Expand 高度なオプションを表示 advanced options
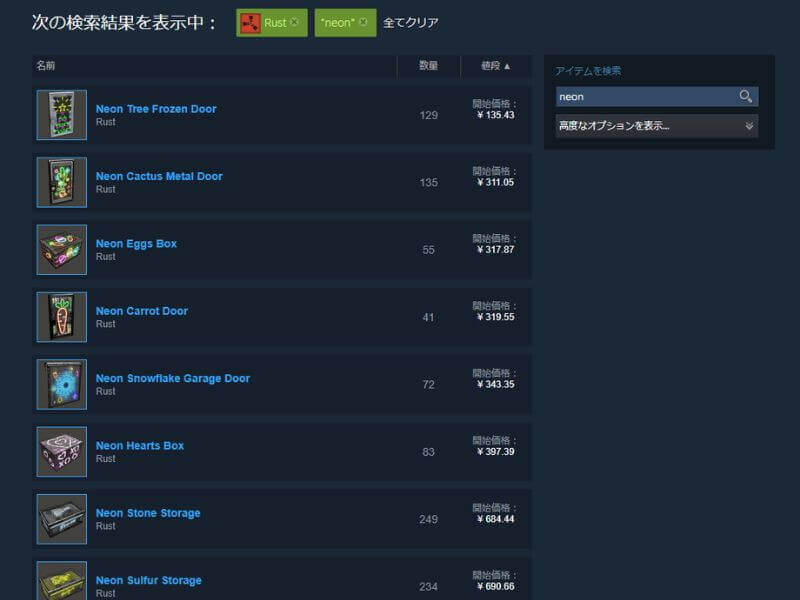This screenshot has width=800, height=600. (x=657, y=126)
